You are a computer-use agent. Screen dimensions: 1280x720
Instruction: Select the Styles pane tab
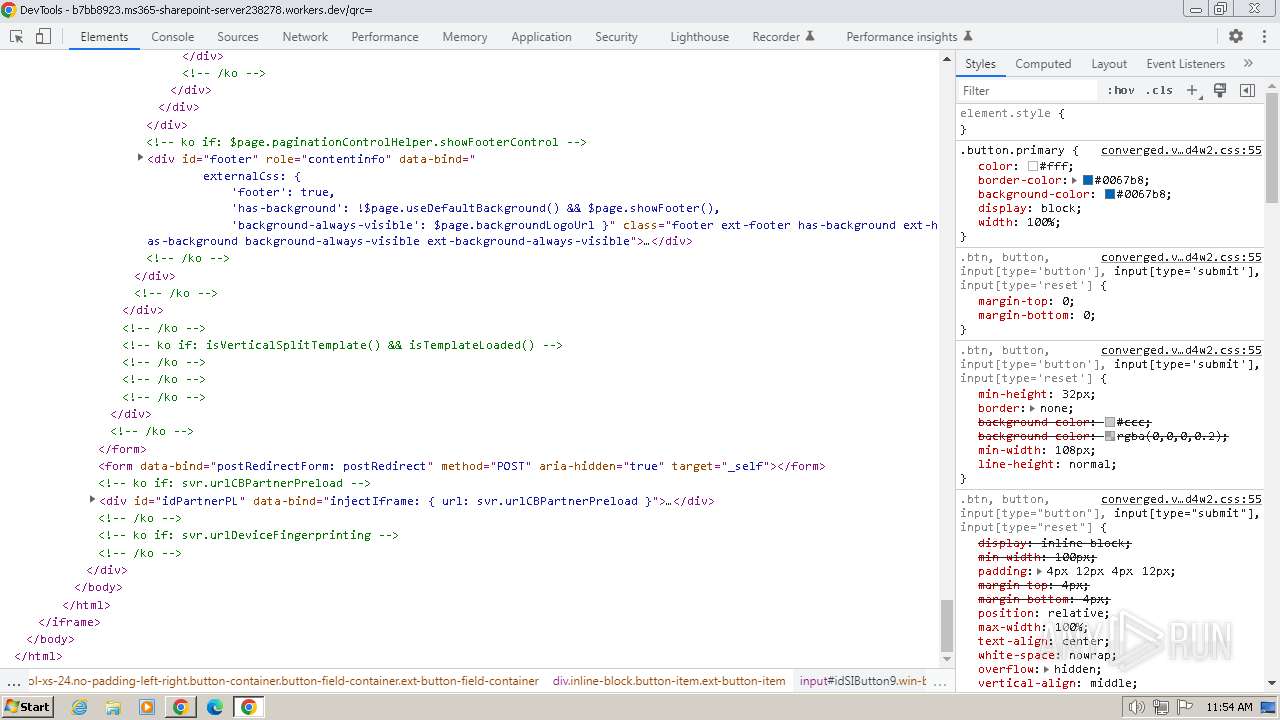point(980,63)
